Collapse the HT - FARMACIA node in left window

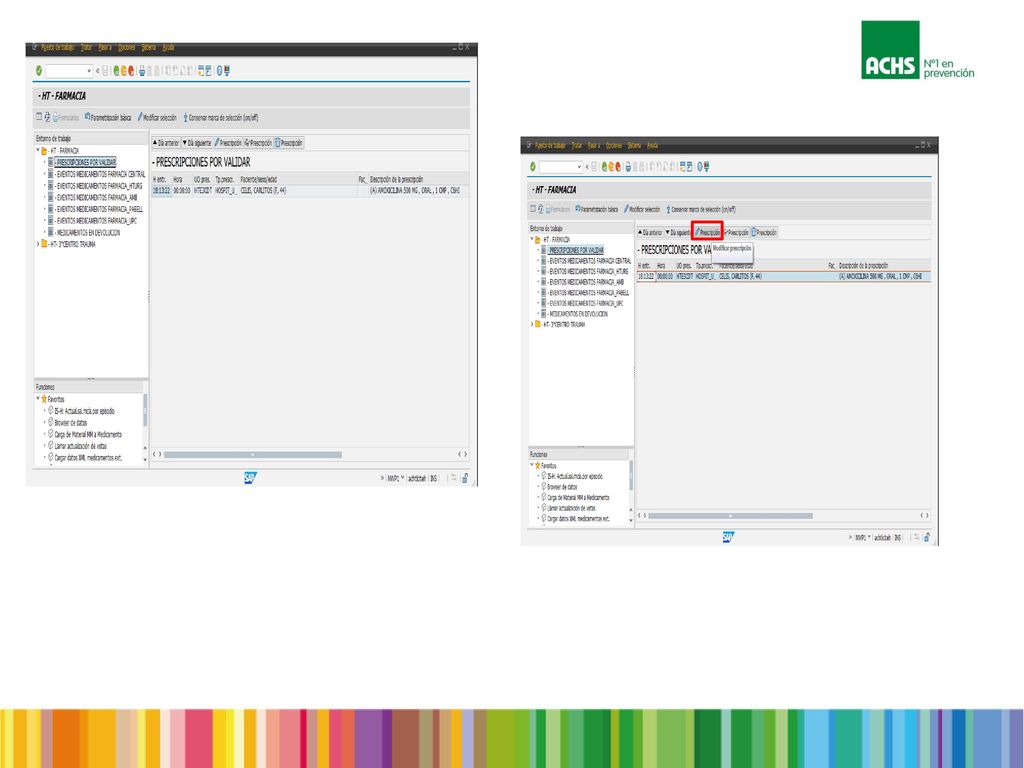[x=38, y=151]
